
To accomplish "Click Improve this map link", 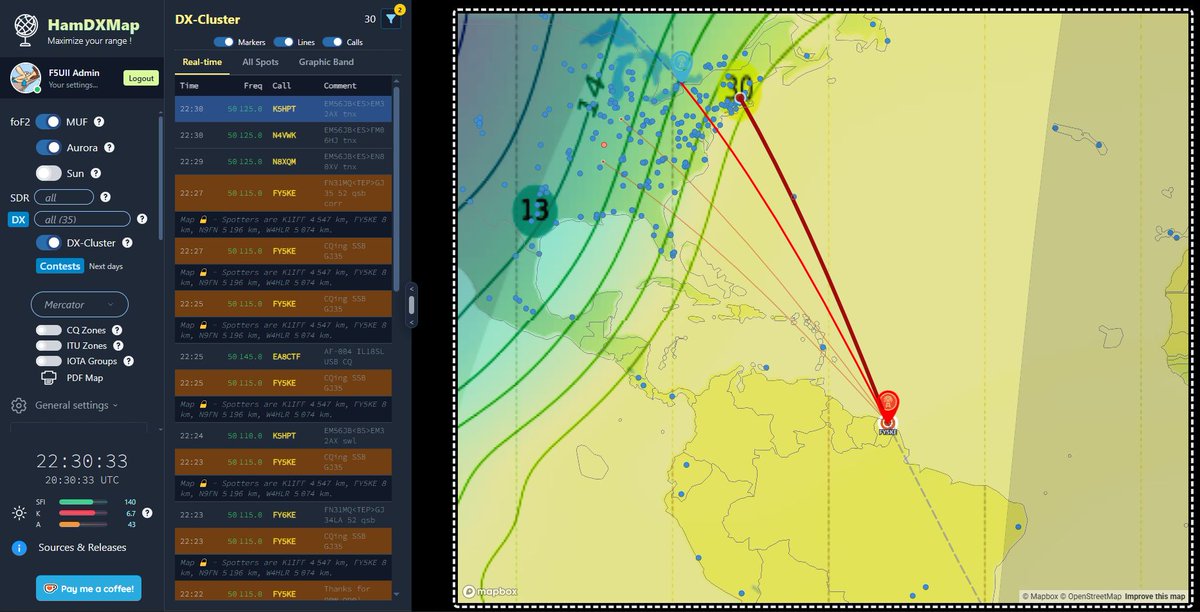I will (1155, 597).
